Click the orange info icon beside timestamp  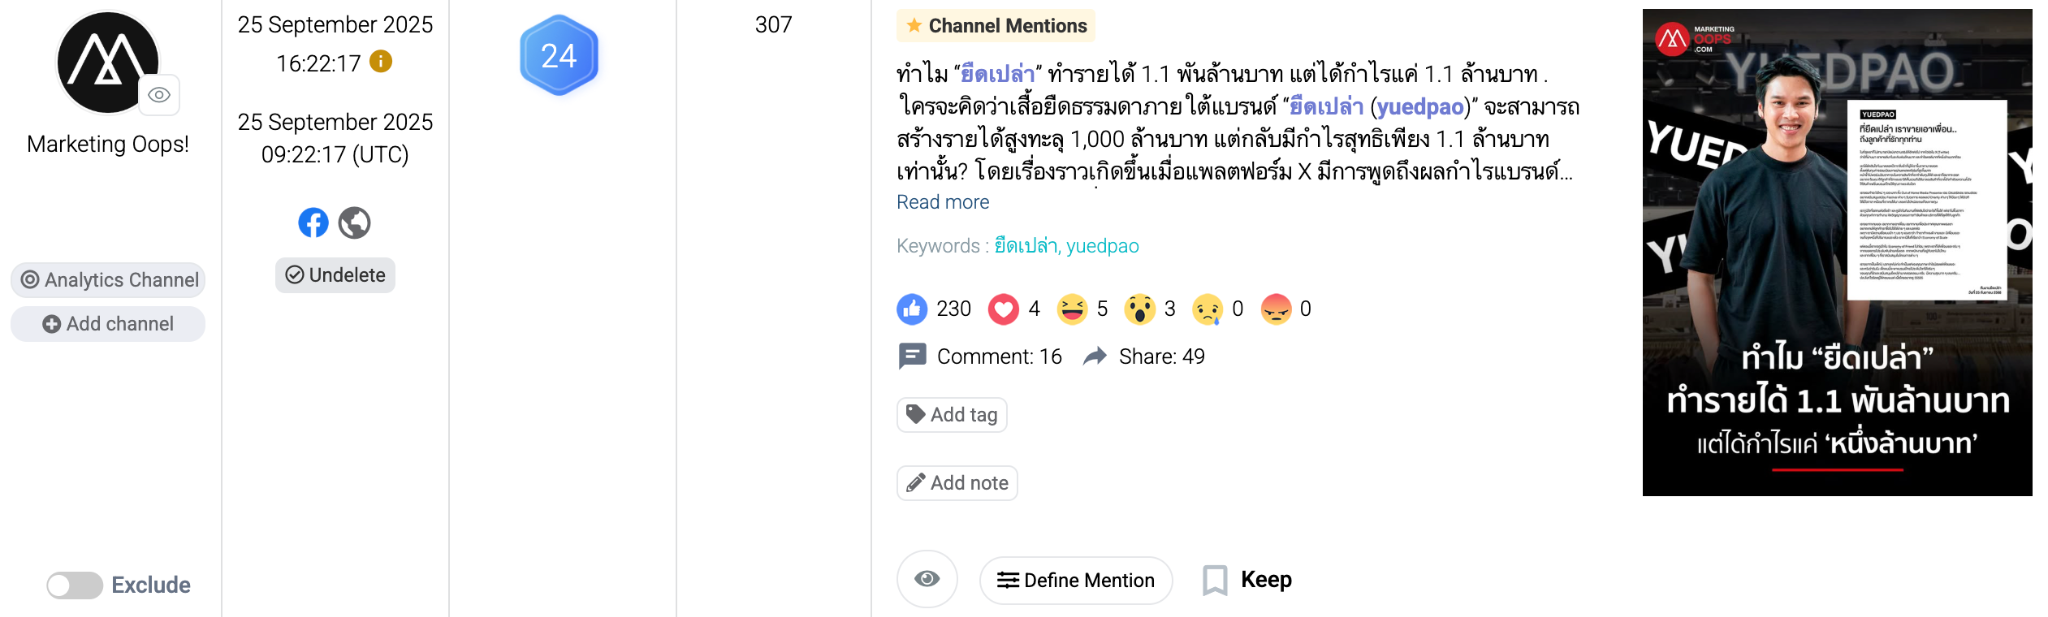(381, 62)
